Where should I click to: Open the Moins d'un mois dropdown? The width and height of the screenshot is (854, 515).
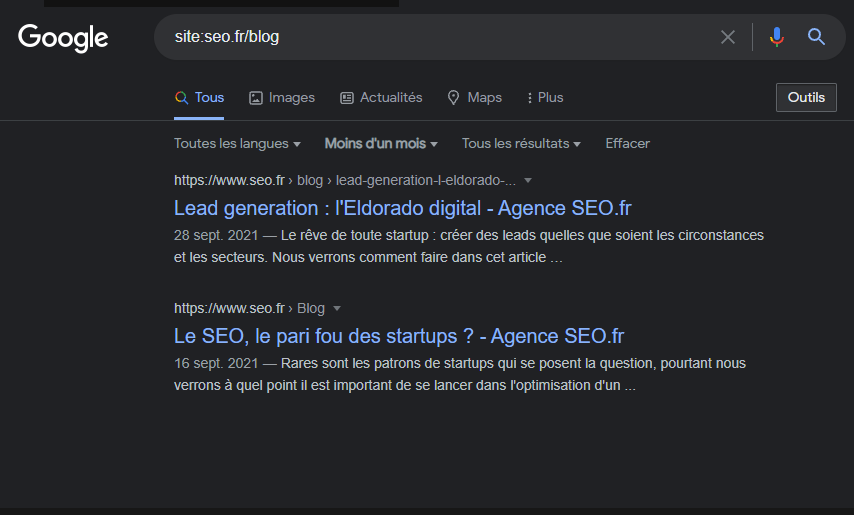pos(381,144)
